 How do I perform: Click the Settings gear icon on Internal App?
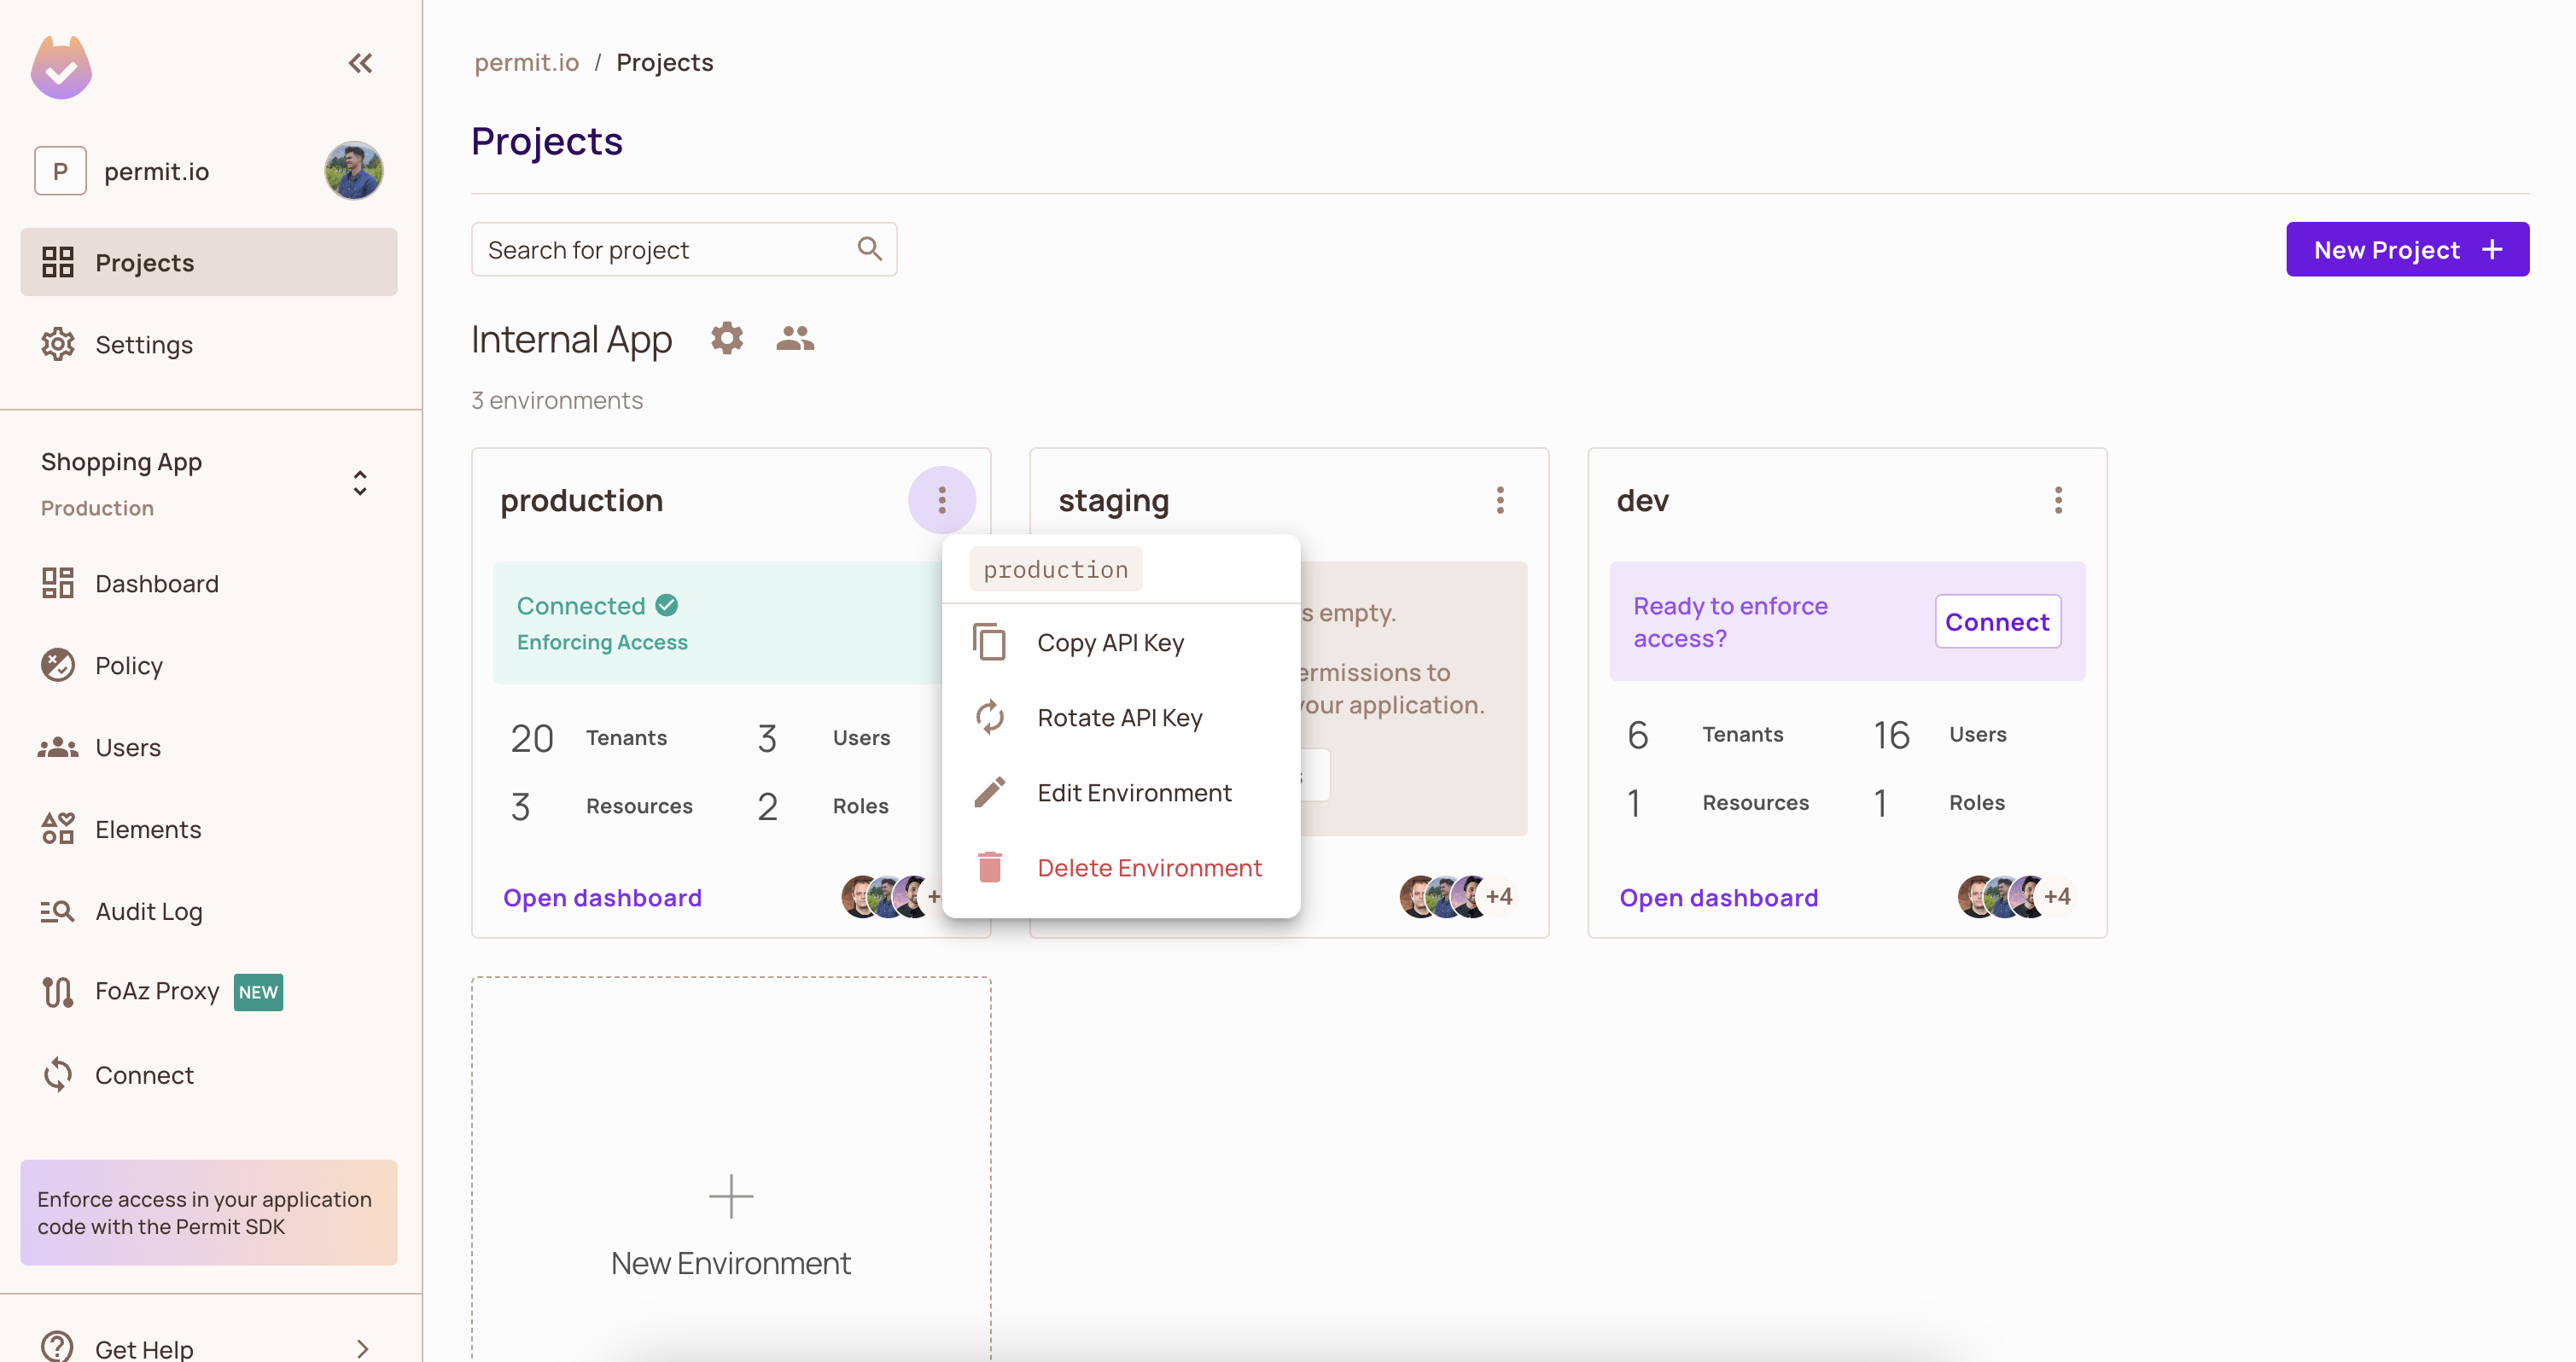coord(727,337)
